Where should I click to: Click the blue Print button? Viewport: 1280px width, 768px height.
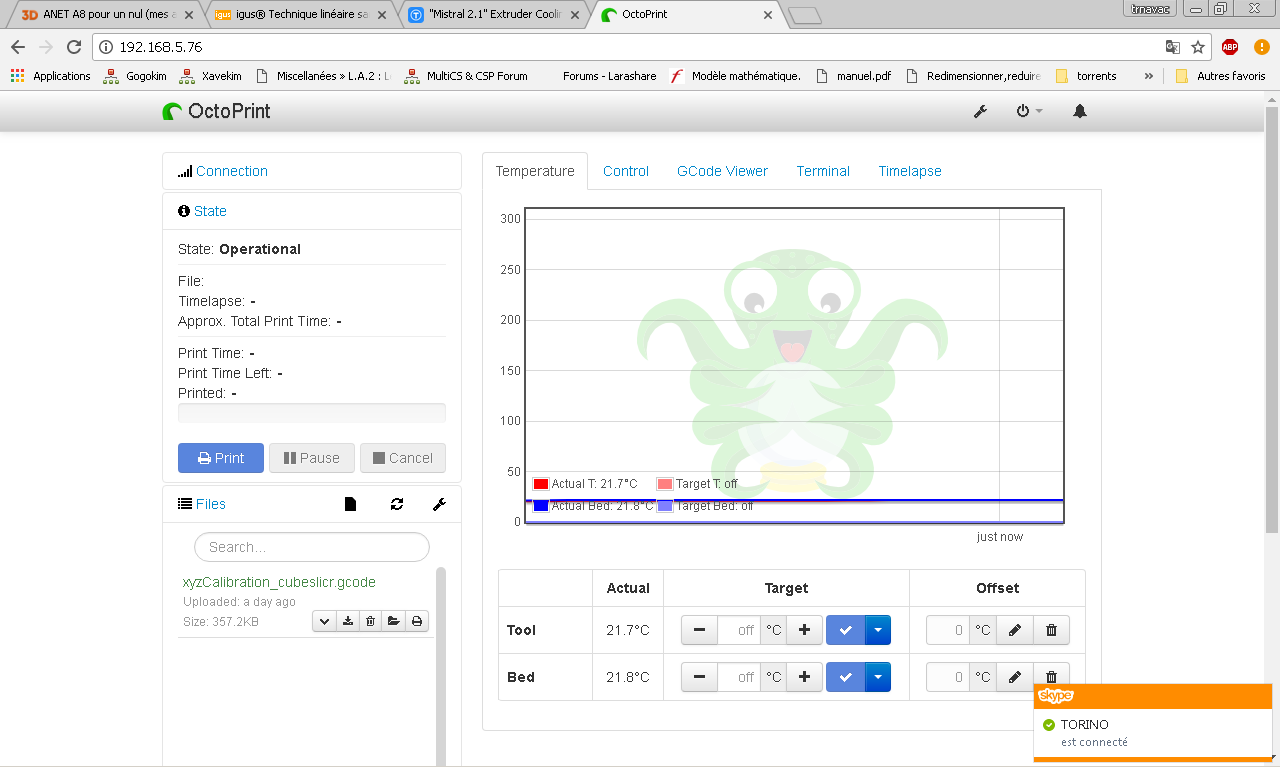(221, 458)
